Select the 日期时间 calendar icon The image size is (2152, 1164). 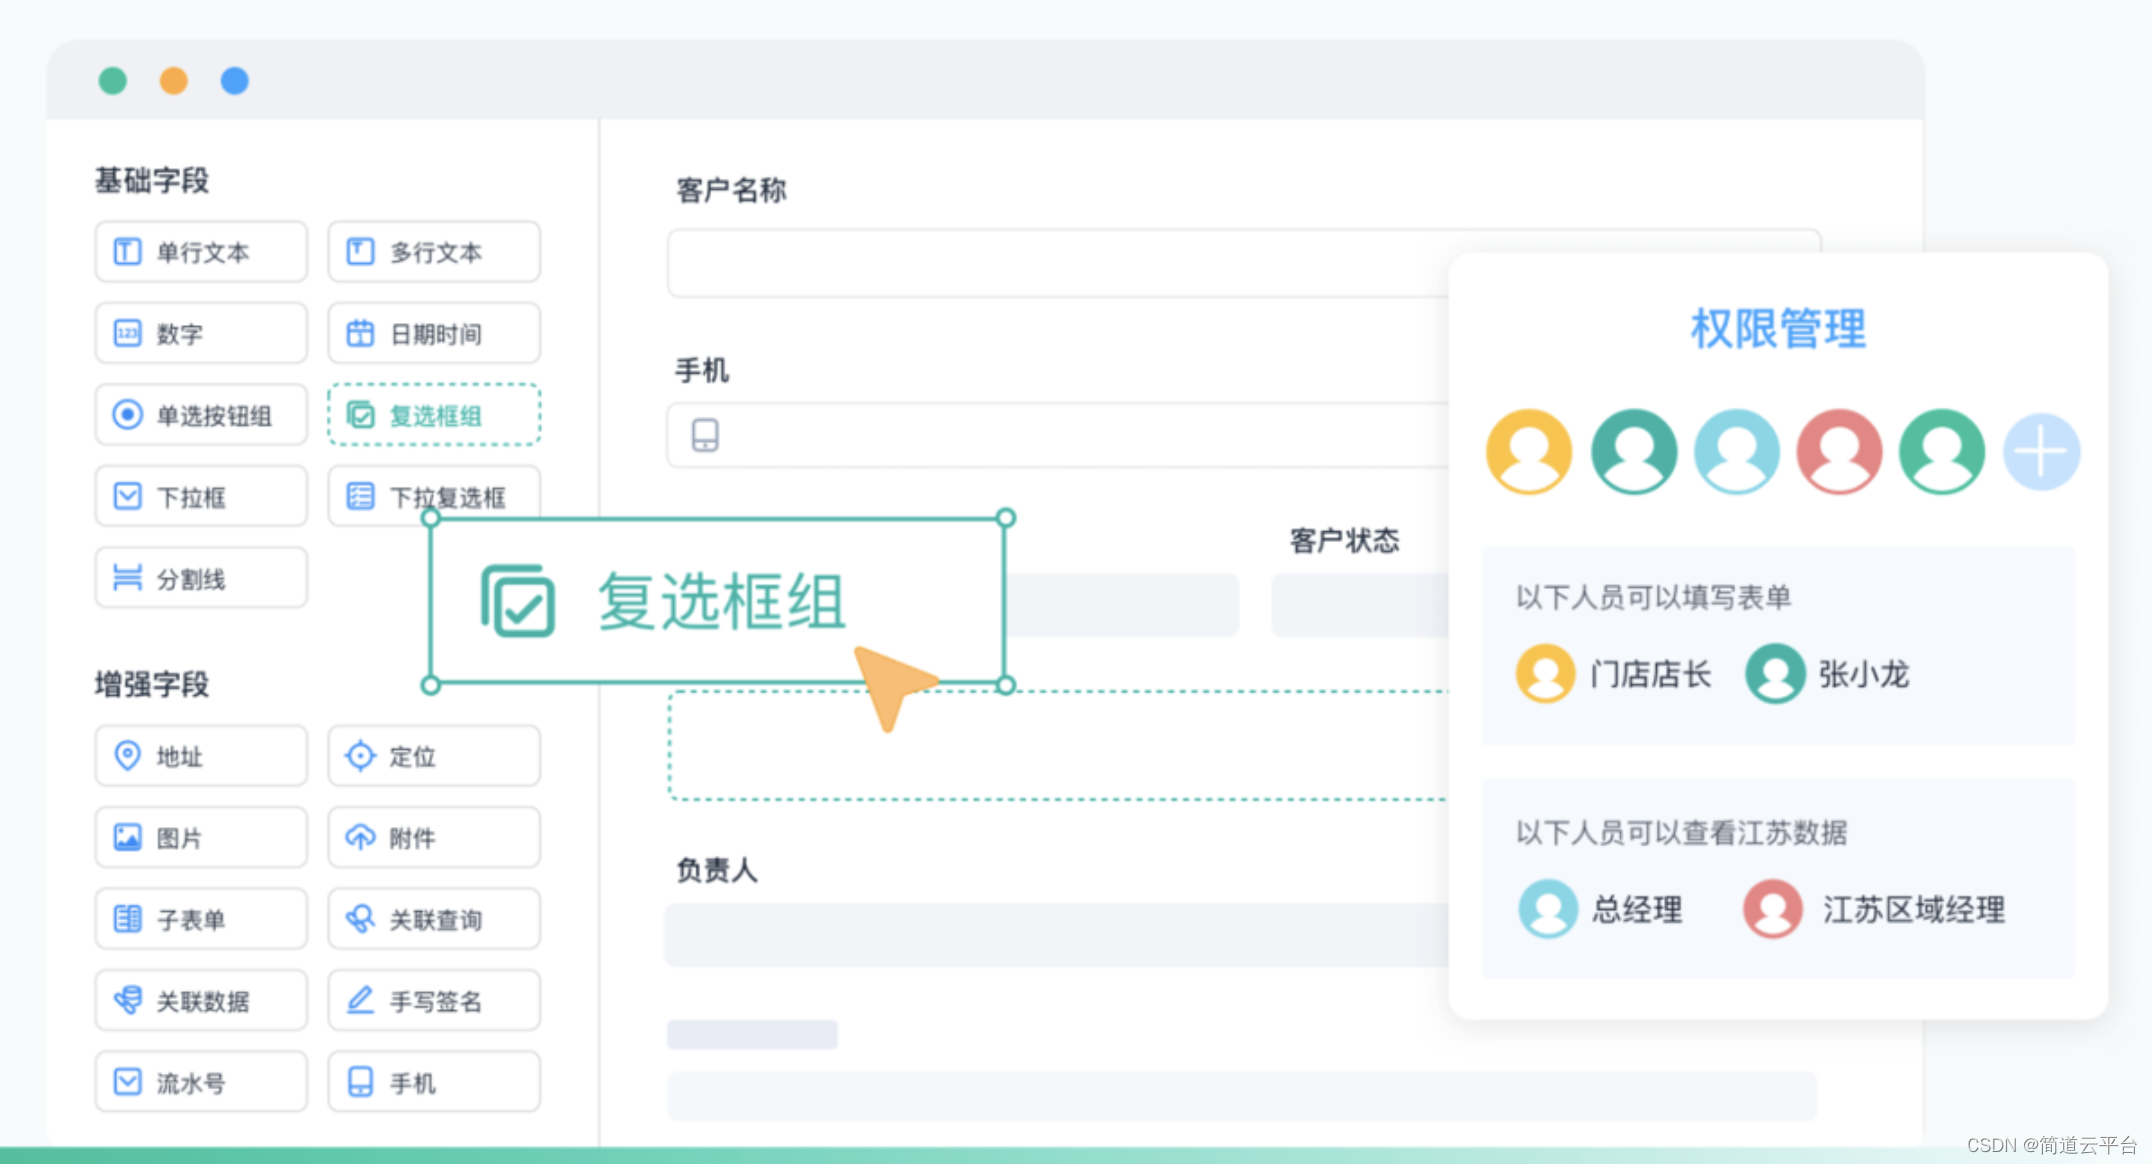tap(360, 333)
